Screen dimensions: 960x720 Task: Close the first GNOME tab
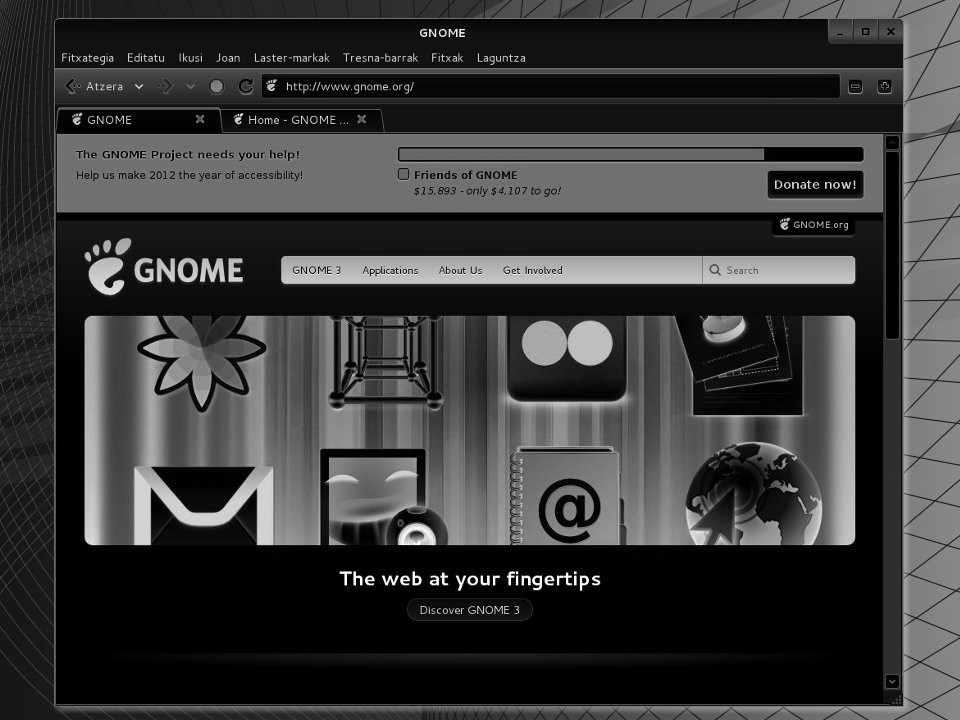coord(200,119)
